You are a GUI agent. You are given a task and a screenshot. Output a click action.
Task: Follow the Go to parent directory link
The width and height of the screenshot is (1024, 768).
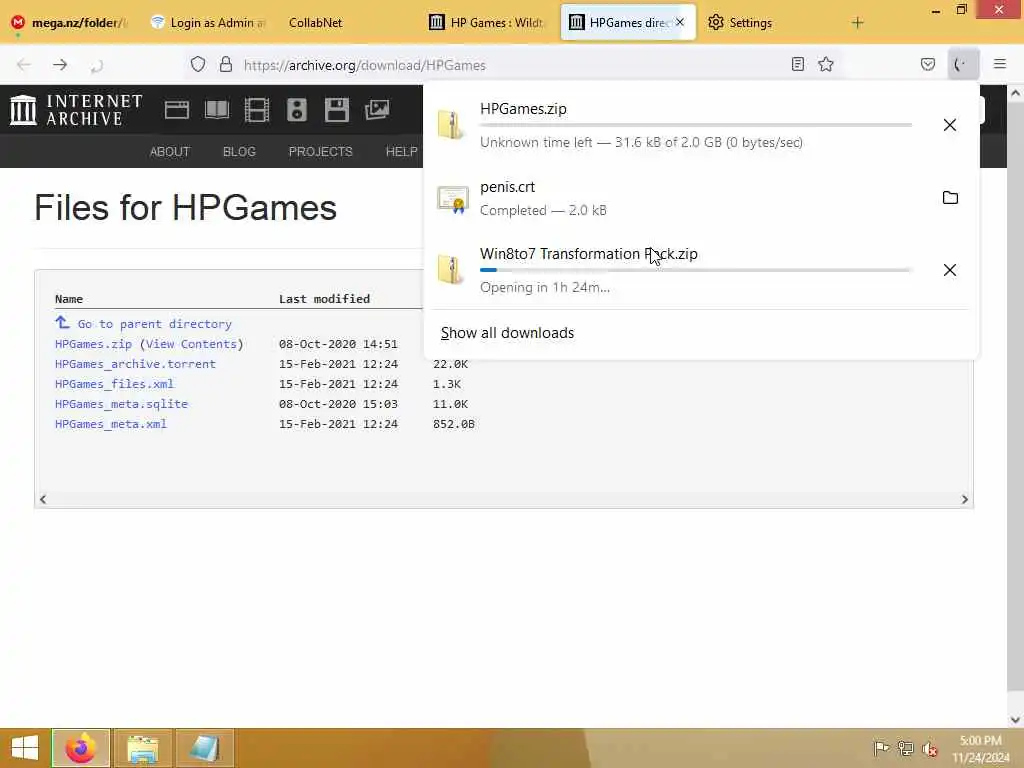click(x=154, y=324)
